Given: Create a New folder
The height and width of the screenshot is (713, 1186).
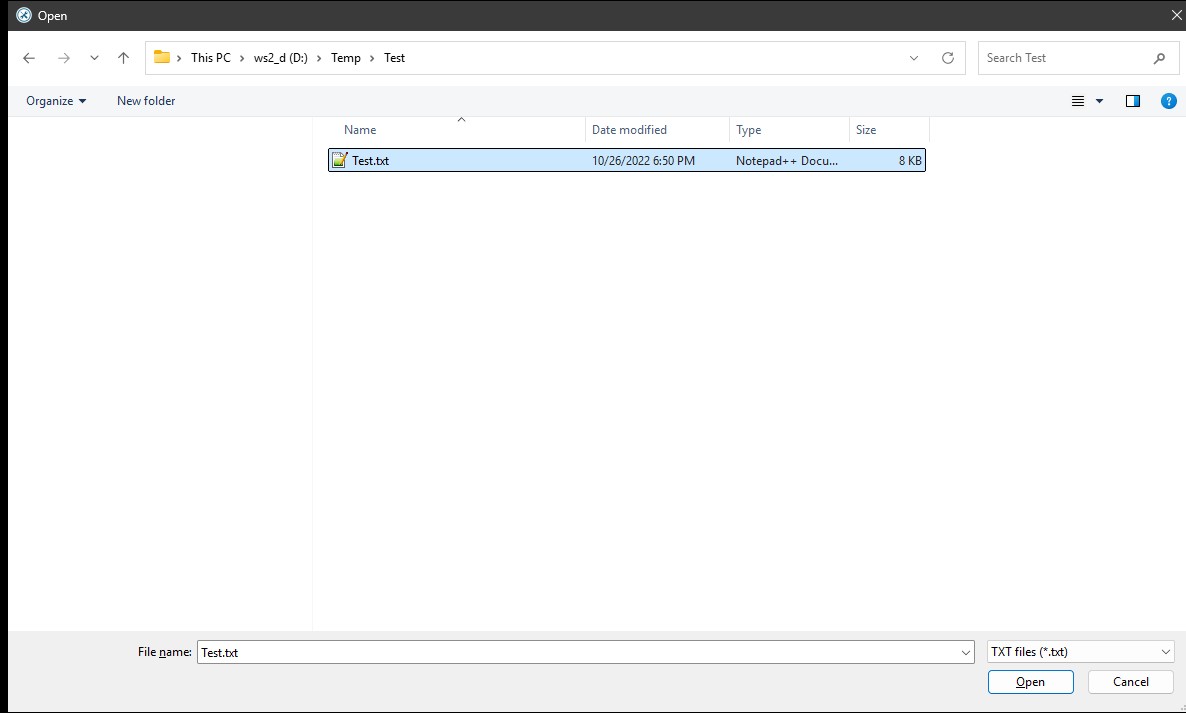Looking at the screenshot, I should click(x=146, y=101).
